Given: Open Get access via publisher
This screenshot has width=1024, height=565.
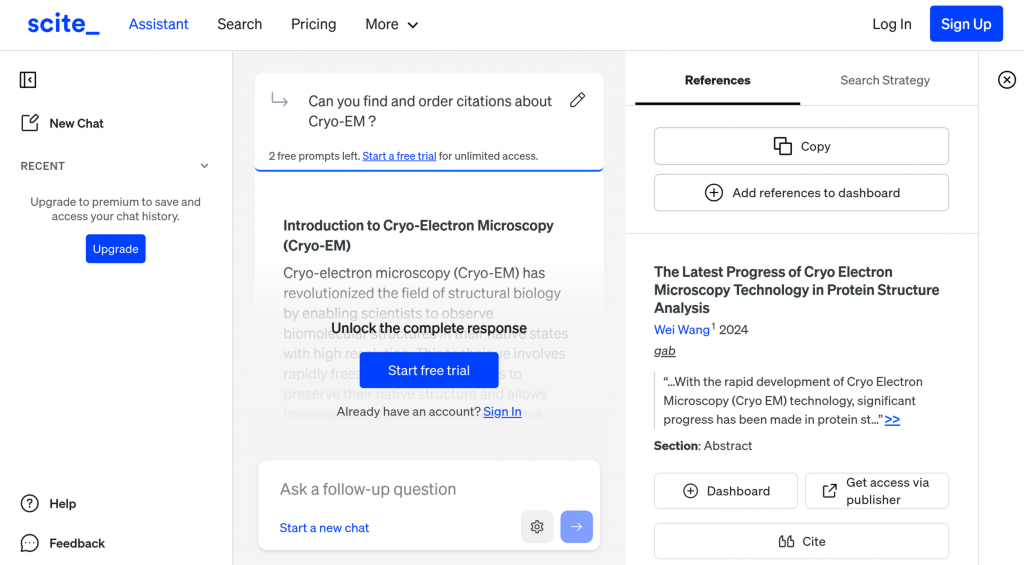Looking at the screenshot, I should (x=876, y=491).
